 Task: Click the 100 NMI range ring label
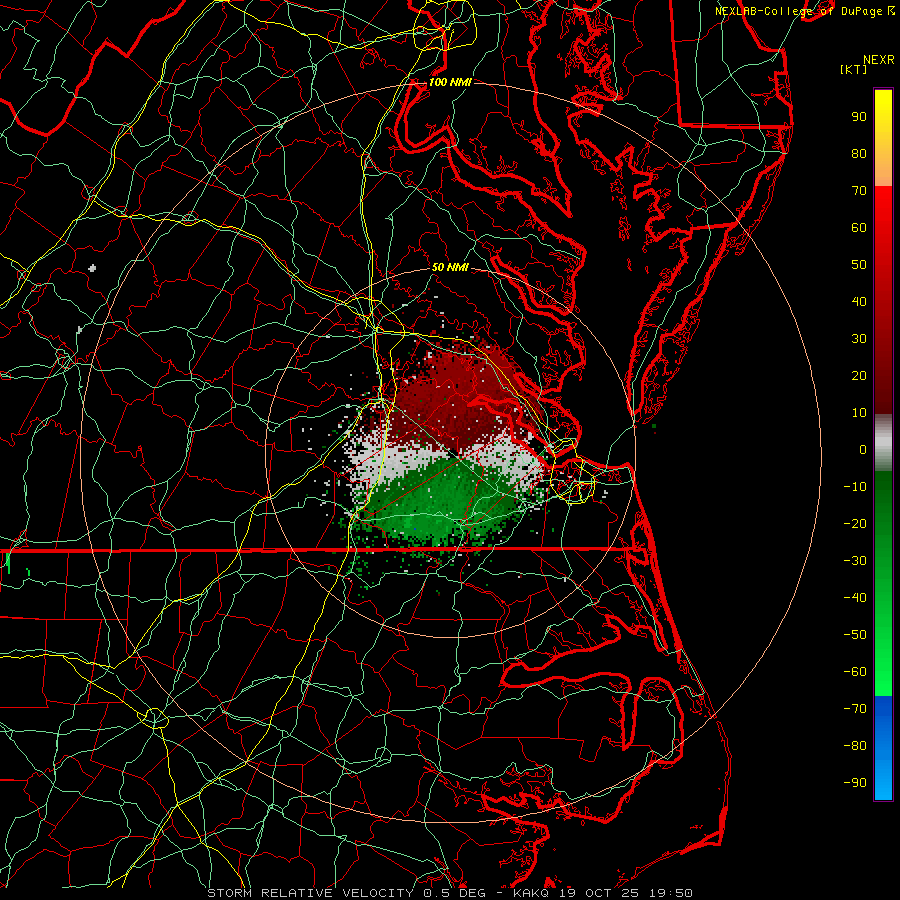point(450,82)
